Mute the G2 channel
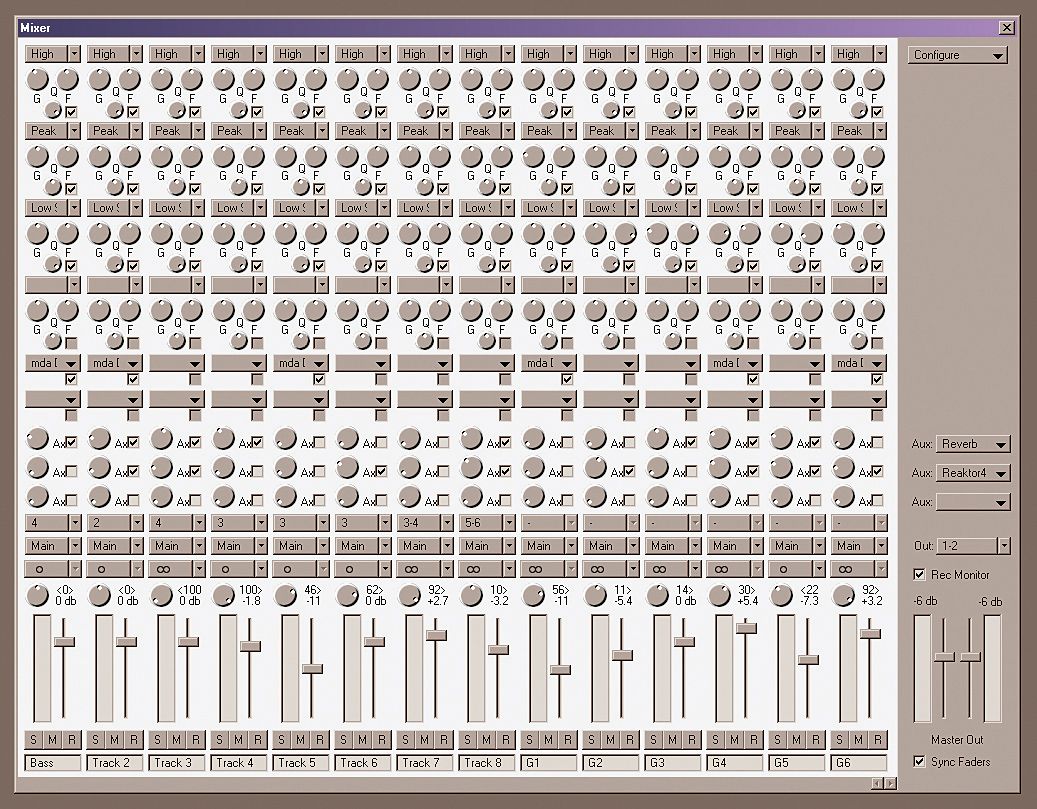 [610, 740]
